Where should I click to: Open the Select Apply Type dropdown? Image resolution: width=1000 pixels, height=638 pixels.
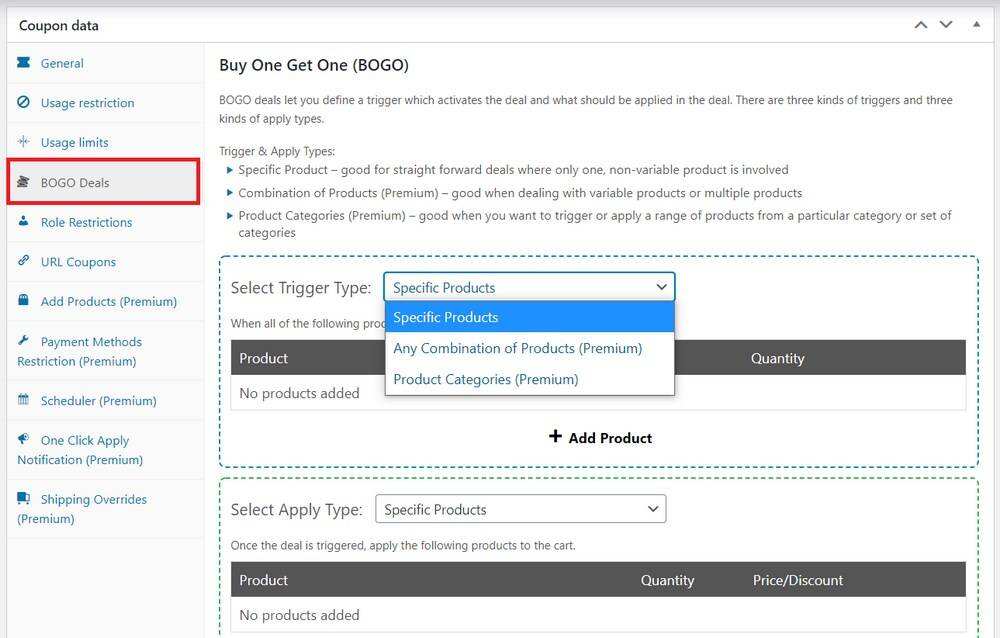tap(520, 509)
